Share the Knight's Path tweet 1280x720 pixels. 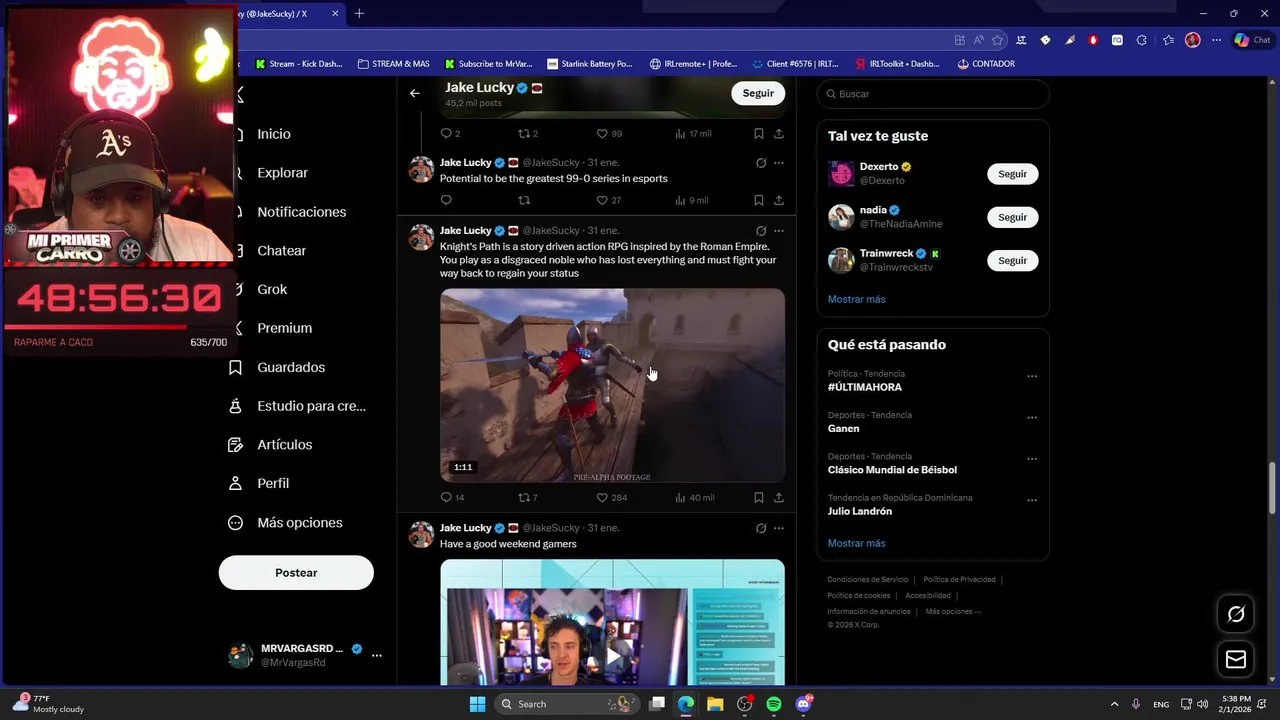pos(778,497)
